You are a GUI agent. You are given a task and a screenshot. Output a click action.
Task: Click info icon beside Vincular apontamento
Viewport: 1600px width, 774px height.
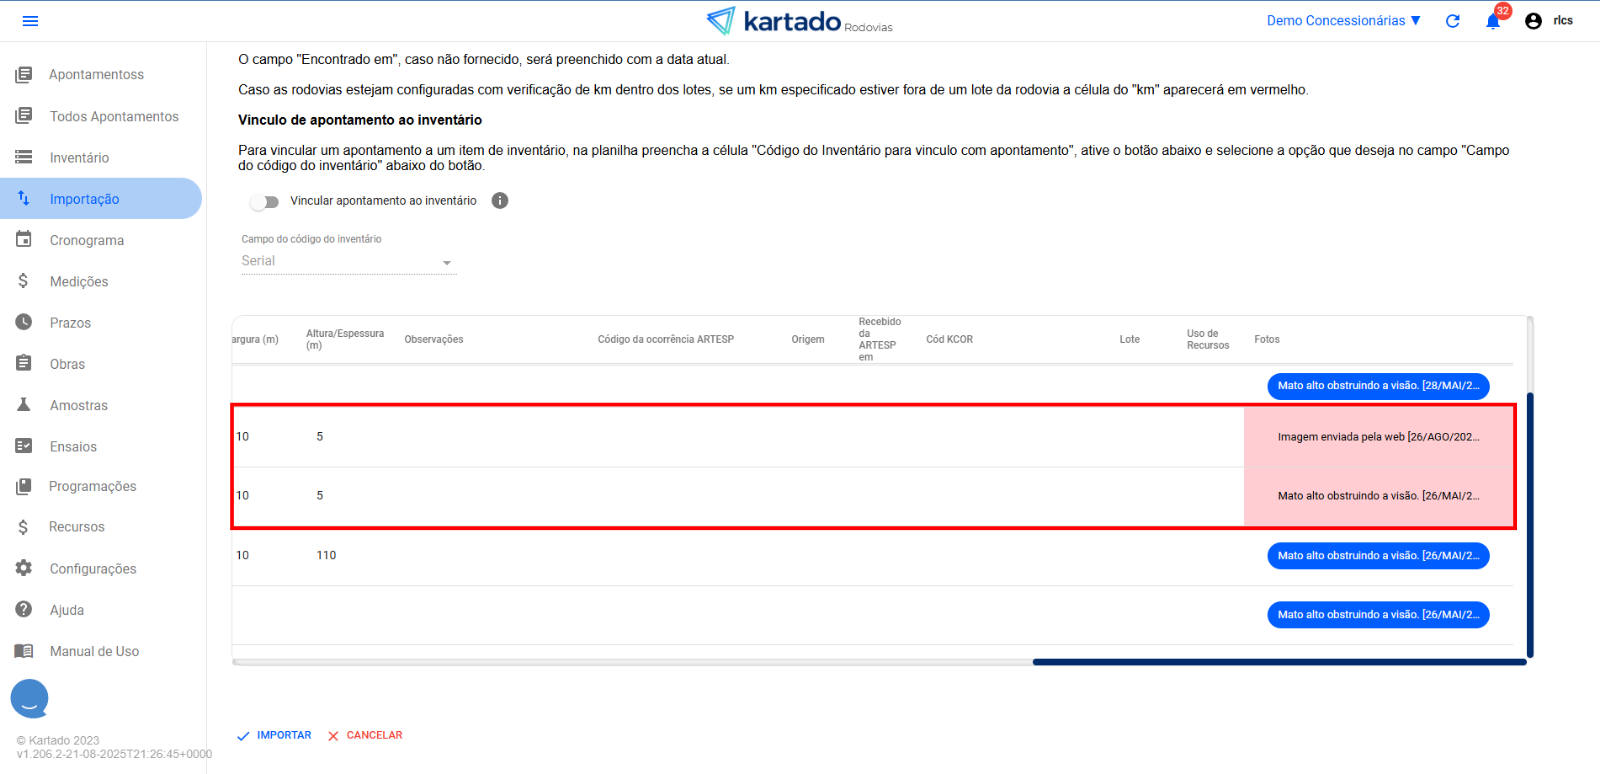500,201
